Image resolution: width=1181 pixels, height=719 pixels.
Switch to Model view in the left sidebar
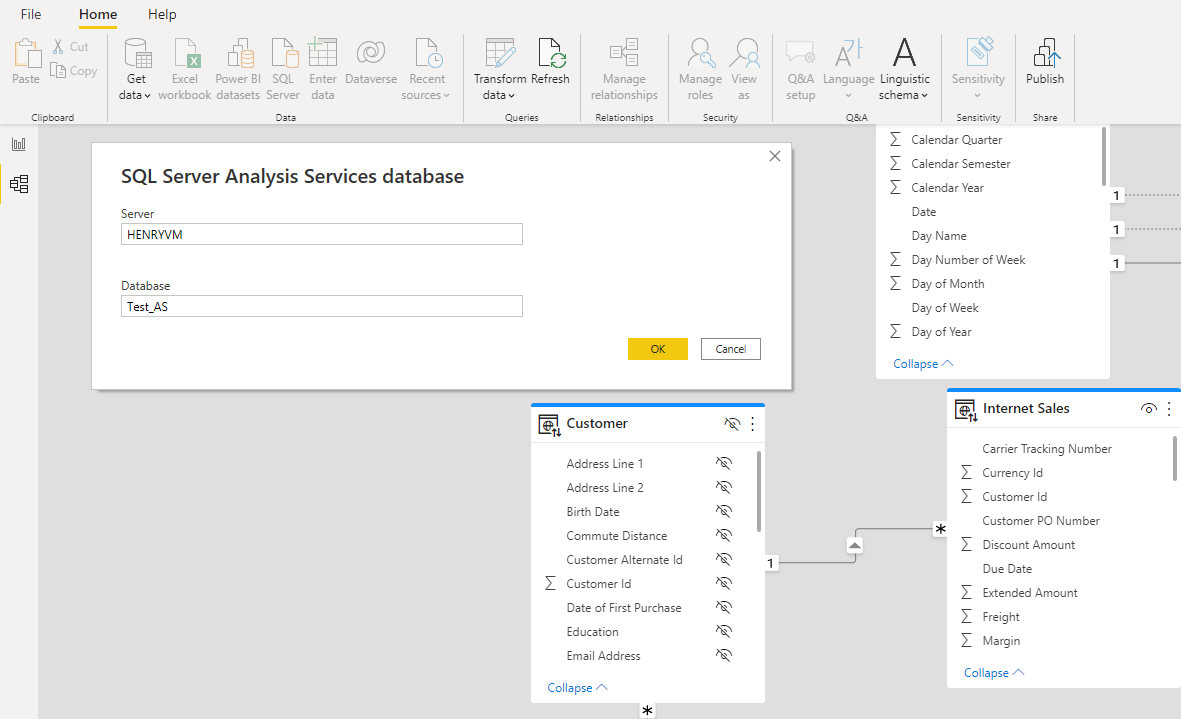click(x=18, y=183)
